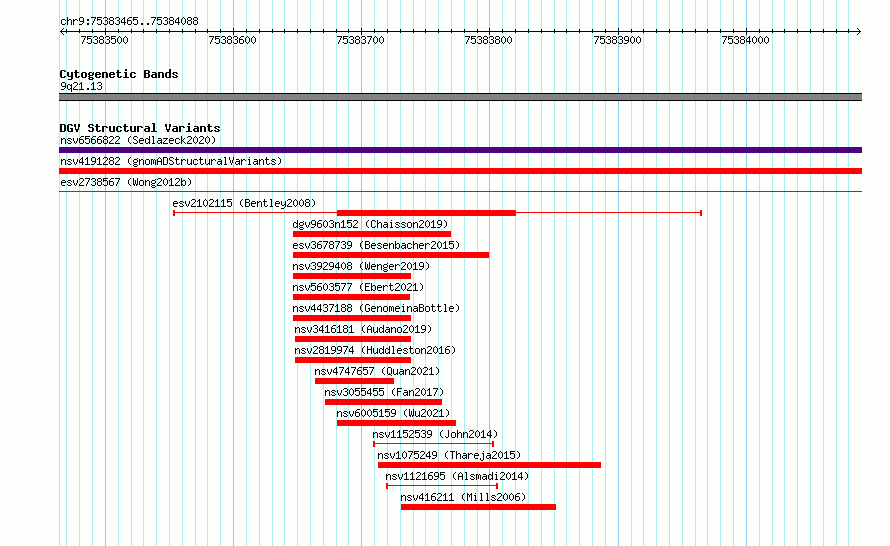Click the nsv6566822 (Sedlazeck2020) label

point(138,140)
